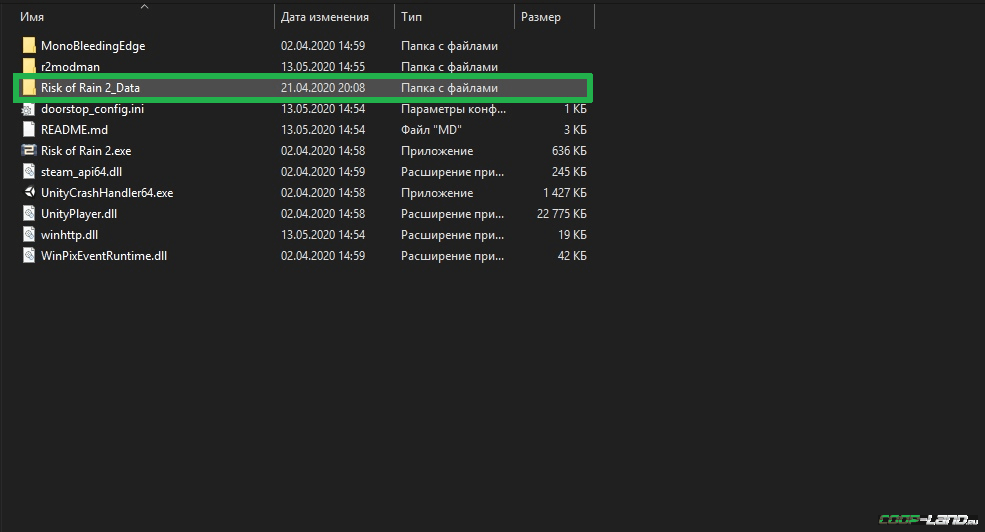985x532 pixels.
Task: Select the steam_api64.dll file name
Action: (82, 171)
